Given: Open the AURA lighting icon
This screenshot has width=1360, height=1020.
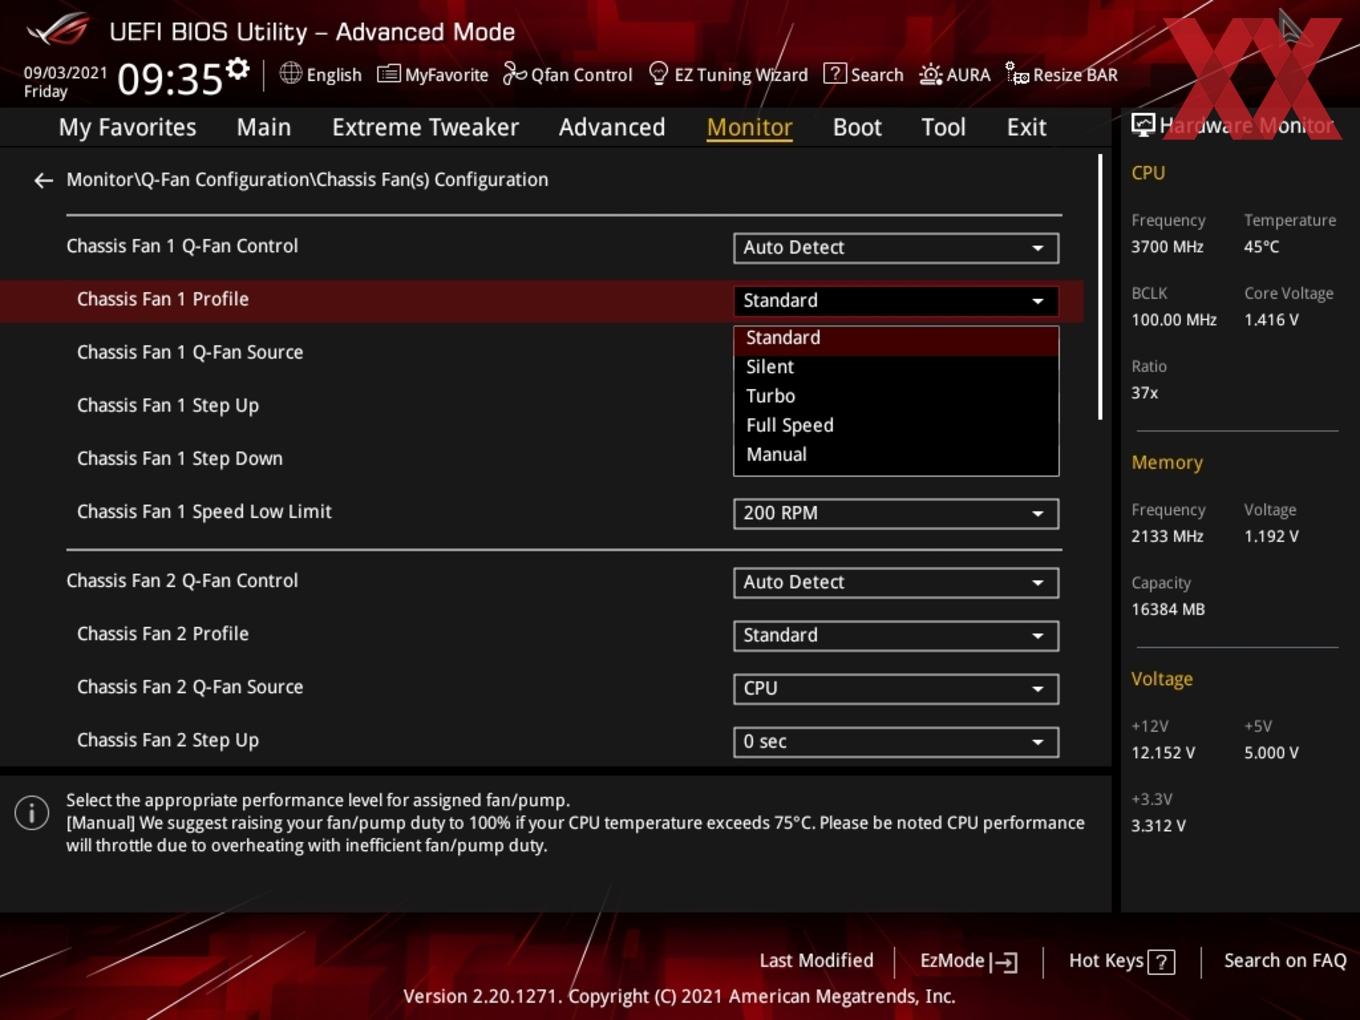Looking at the screenshot, I should [930, 74].
